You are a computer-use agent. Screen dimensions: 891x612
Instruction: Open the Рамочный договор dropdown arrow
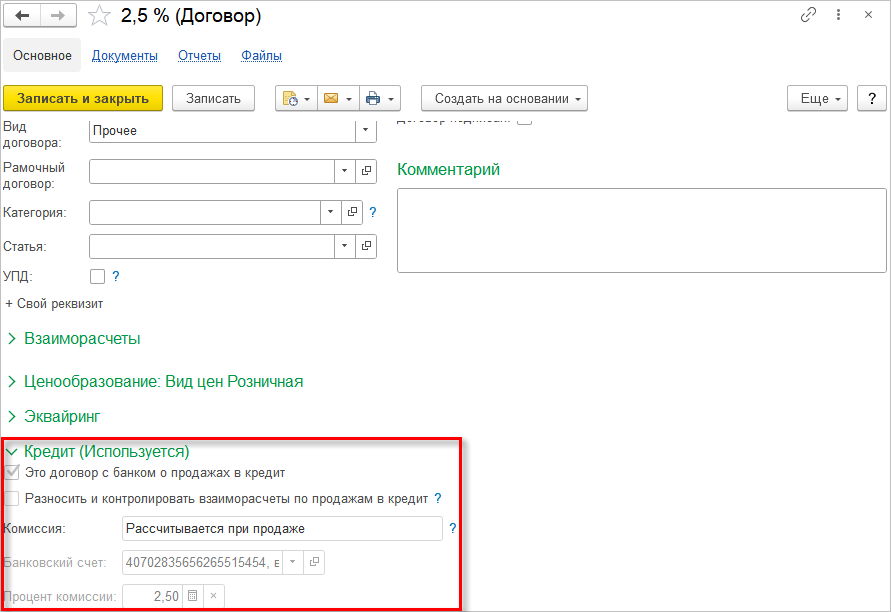tap(344, 171)
